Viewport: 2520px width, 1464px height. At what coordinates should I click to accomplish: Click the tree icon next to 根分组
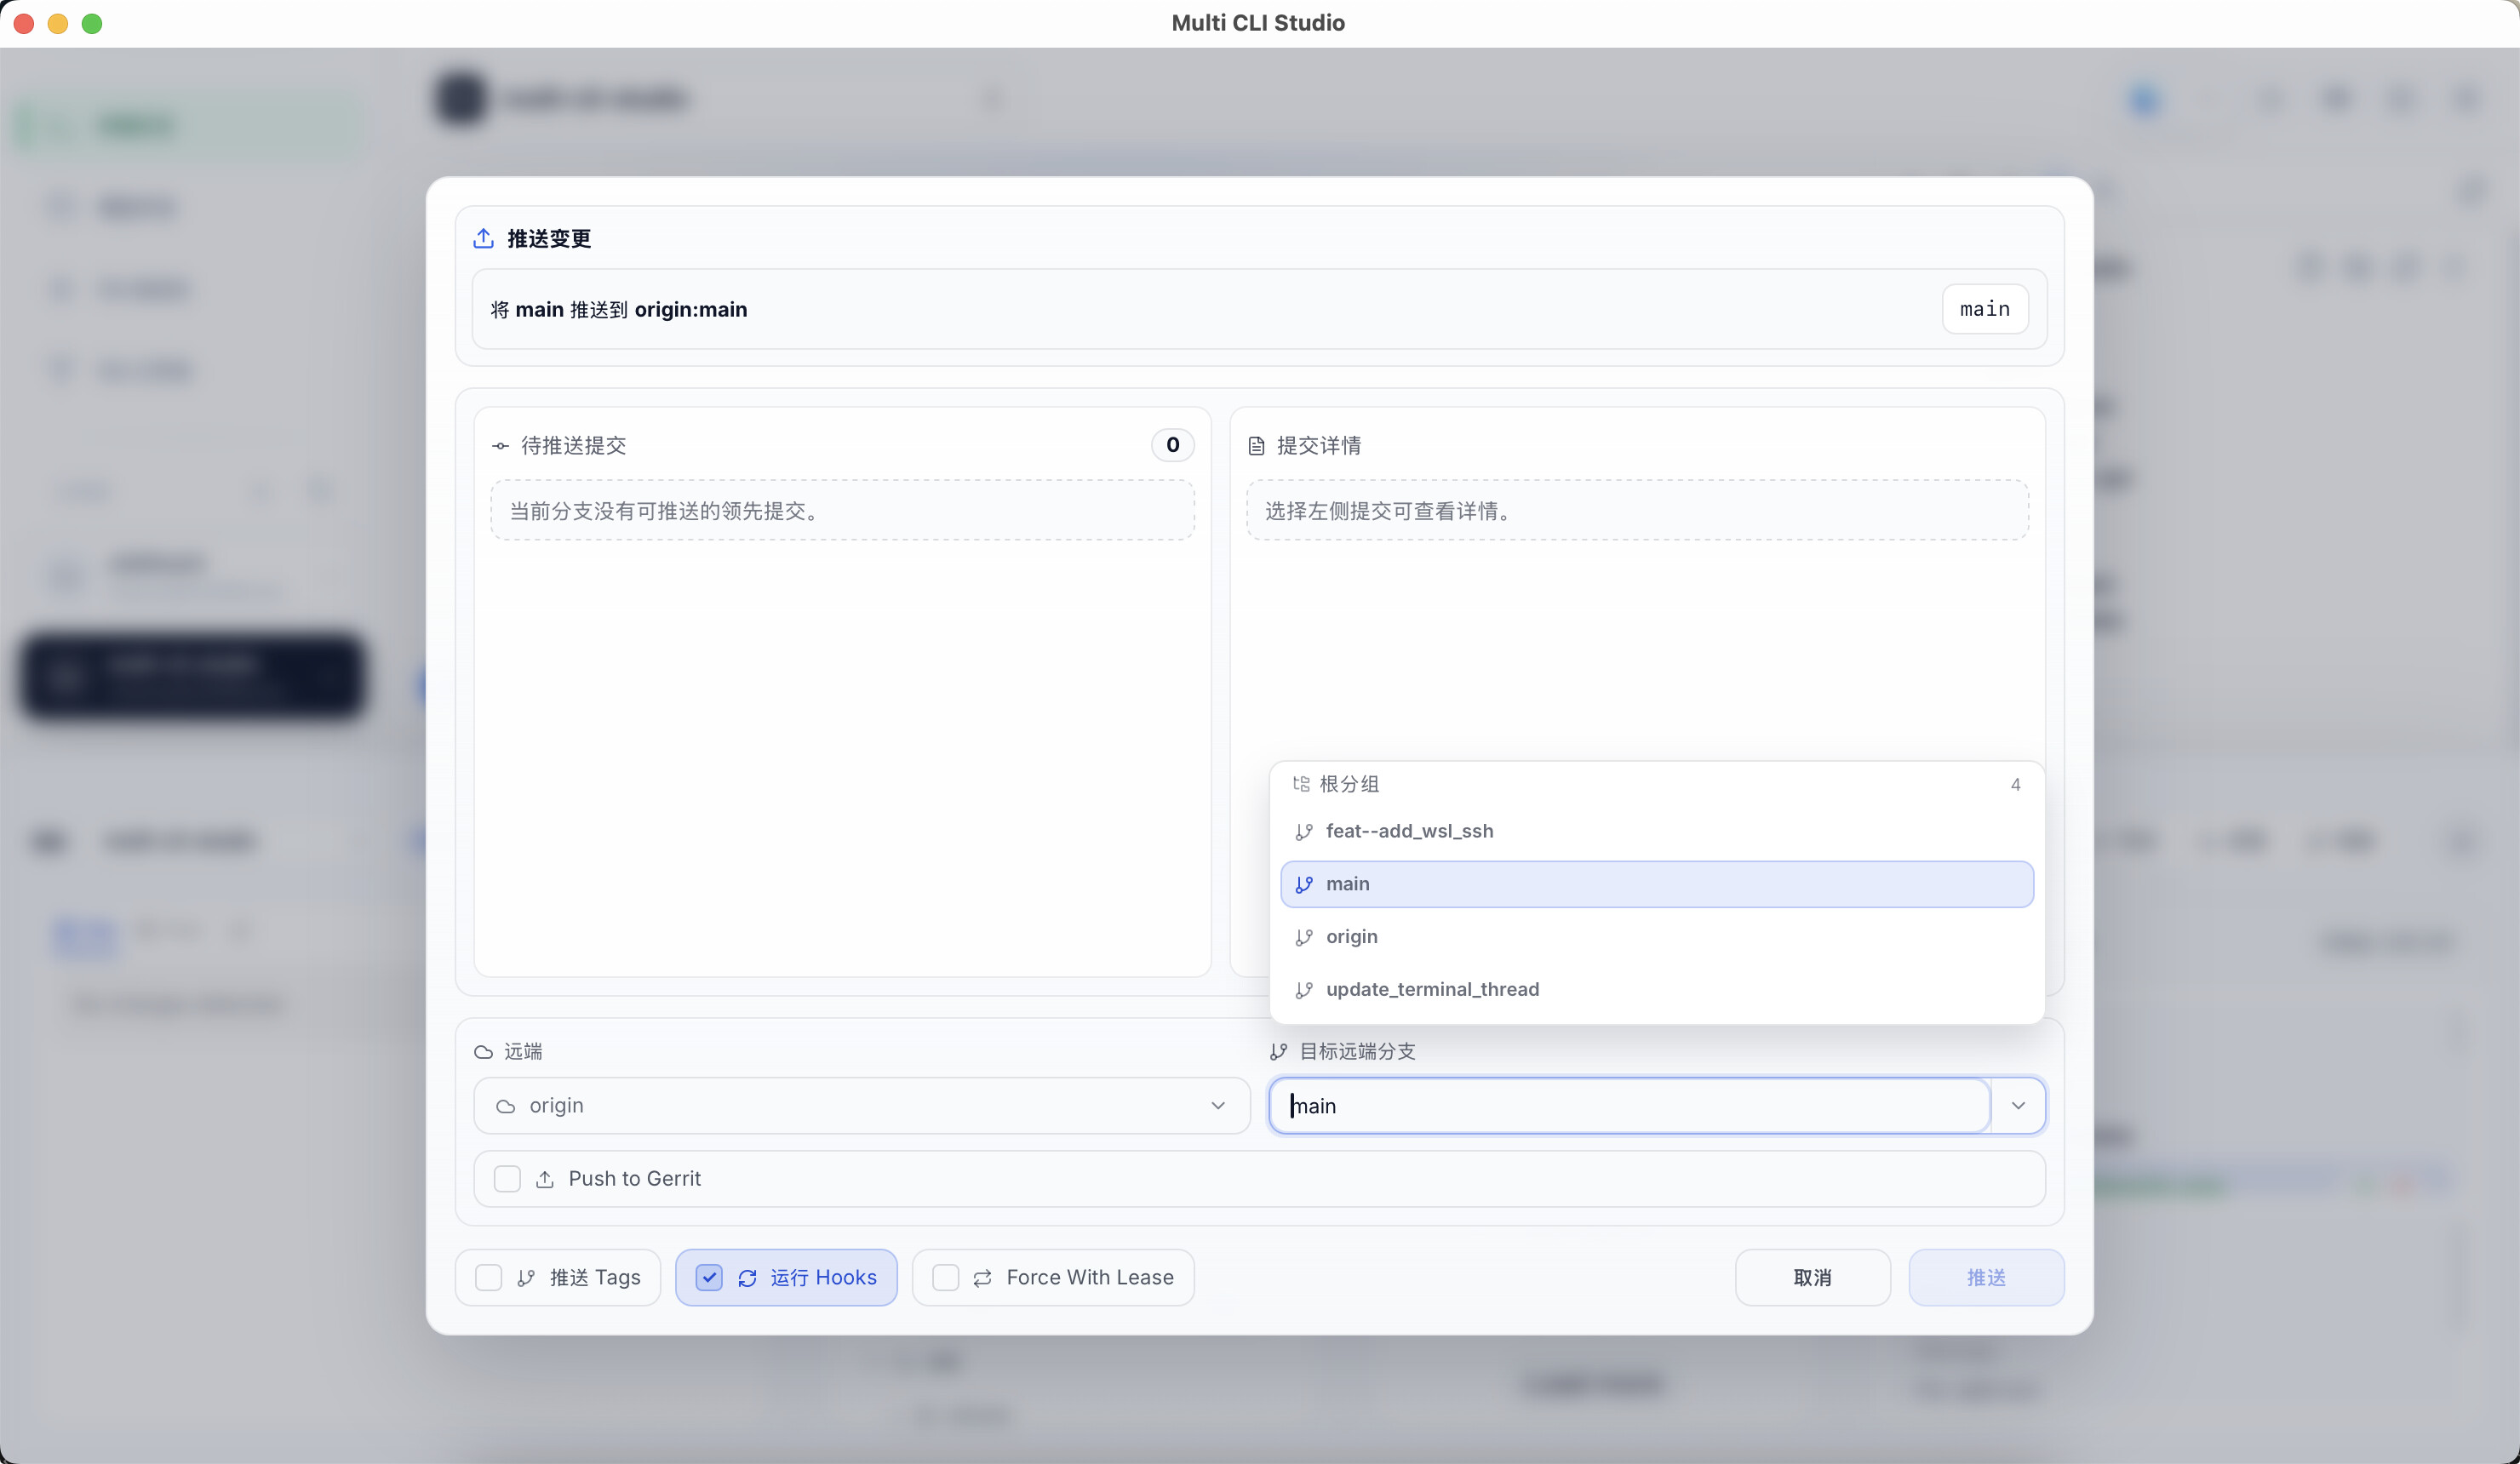pyautogui.click(x=1301, y=784)
